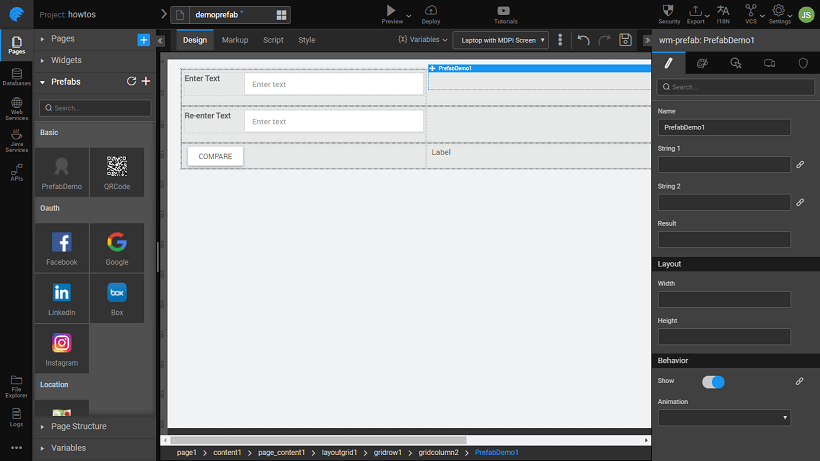This screenshot has height=461, width=820.
Task: Toggle the Show switch off
Action: click(713, 381)
